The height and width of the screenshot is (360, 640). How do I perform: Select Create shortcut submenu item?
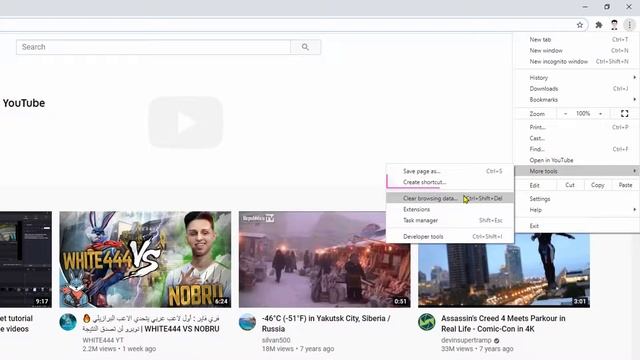click(450, 182)
